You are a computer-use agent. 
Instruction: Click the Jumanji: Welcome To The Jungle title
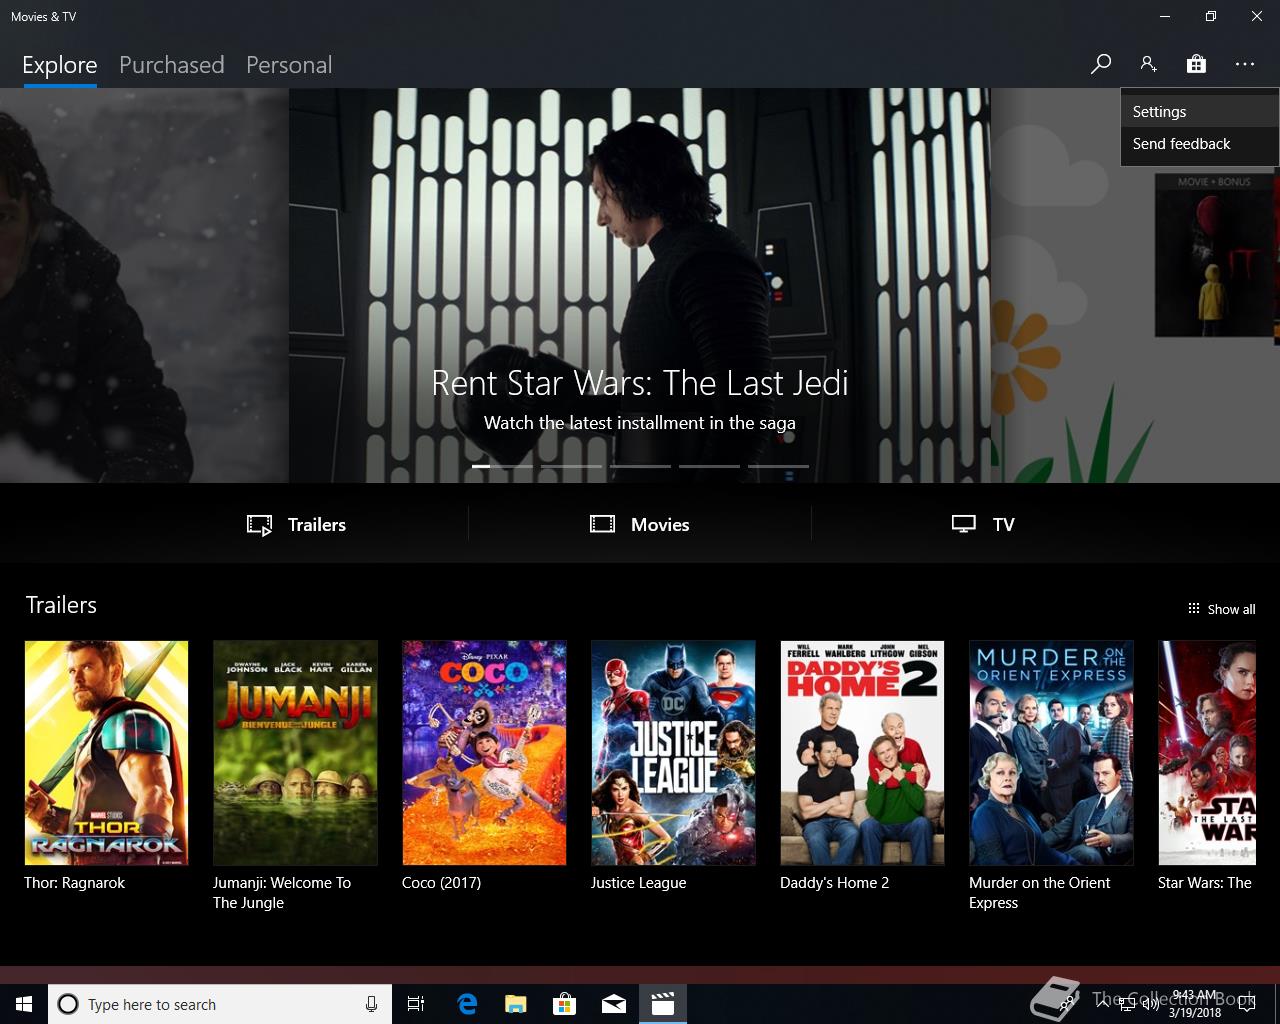pos(282,893)
